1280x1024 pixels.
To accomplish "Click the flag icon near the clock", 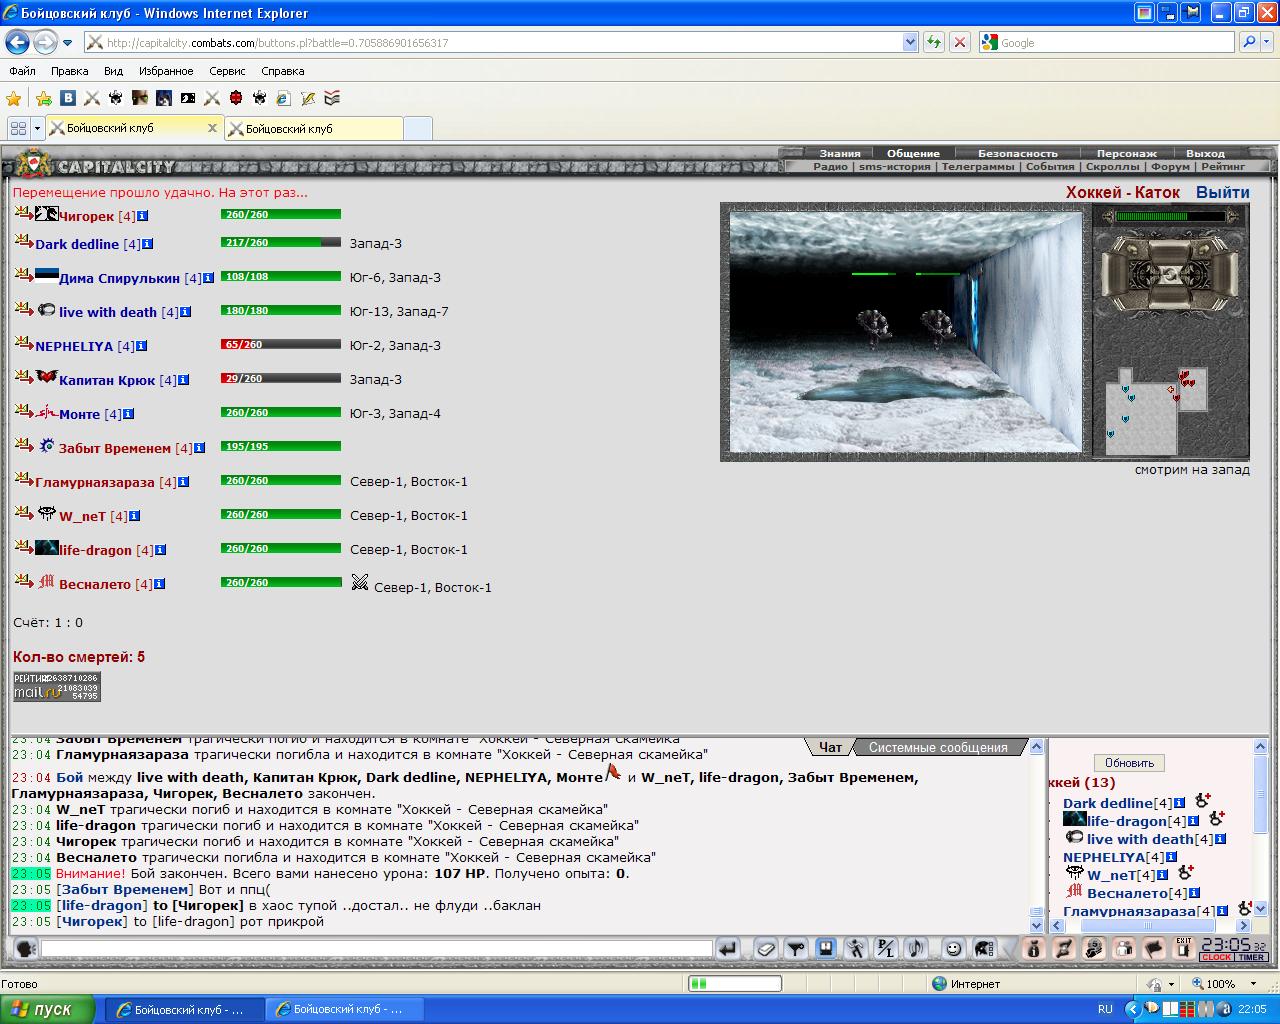I will coord(1153,948).
